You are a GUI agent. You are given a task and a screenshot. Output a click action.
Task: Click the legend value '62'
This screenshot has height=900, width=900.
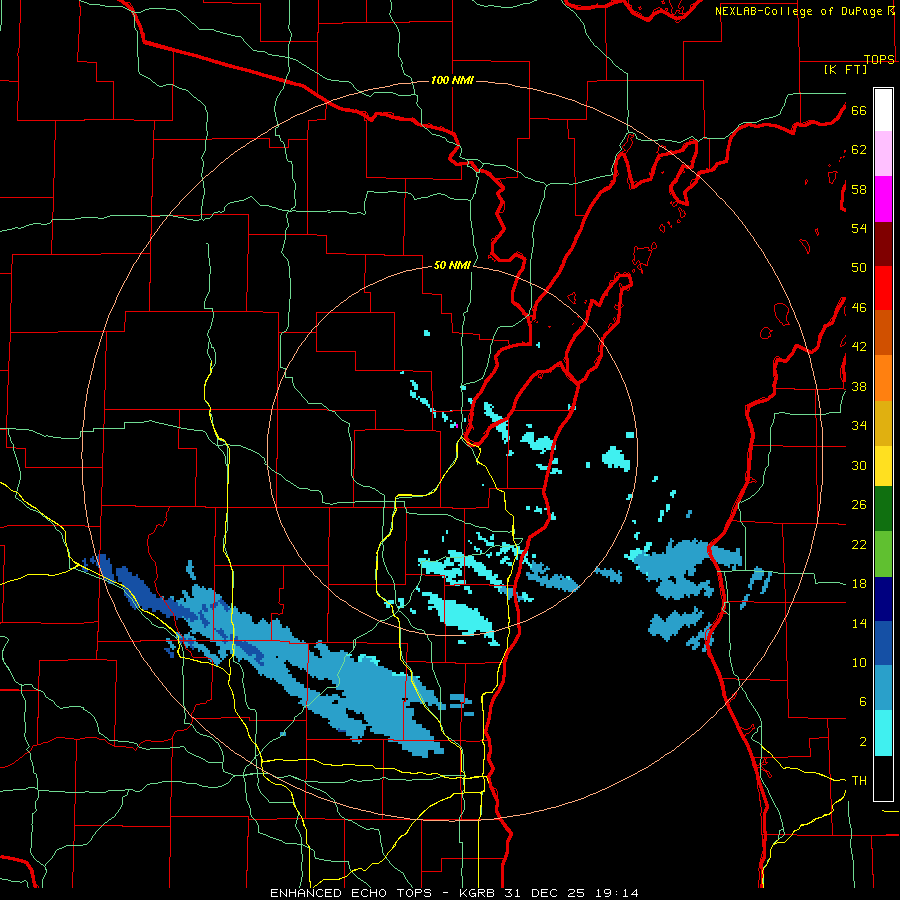pyautogui.click(x=859, y=150)
